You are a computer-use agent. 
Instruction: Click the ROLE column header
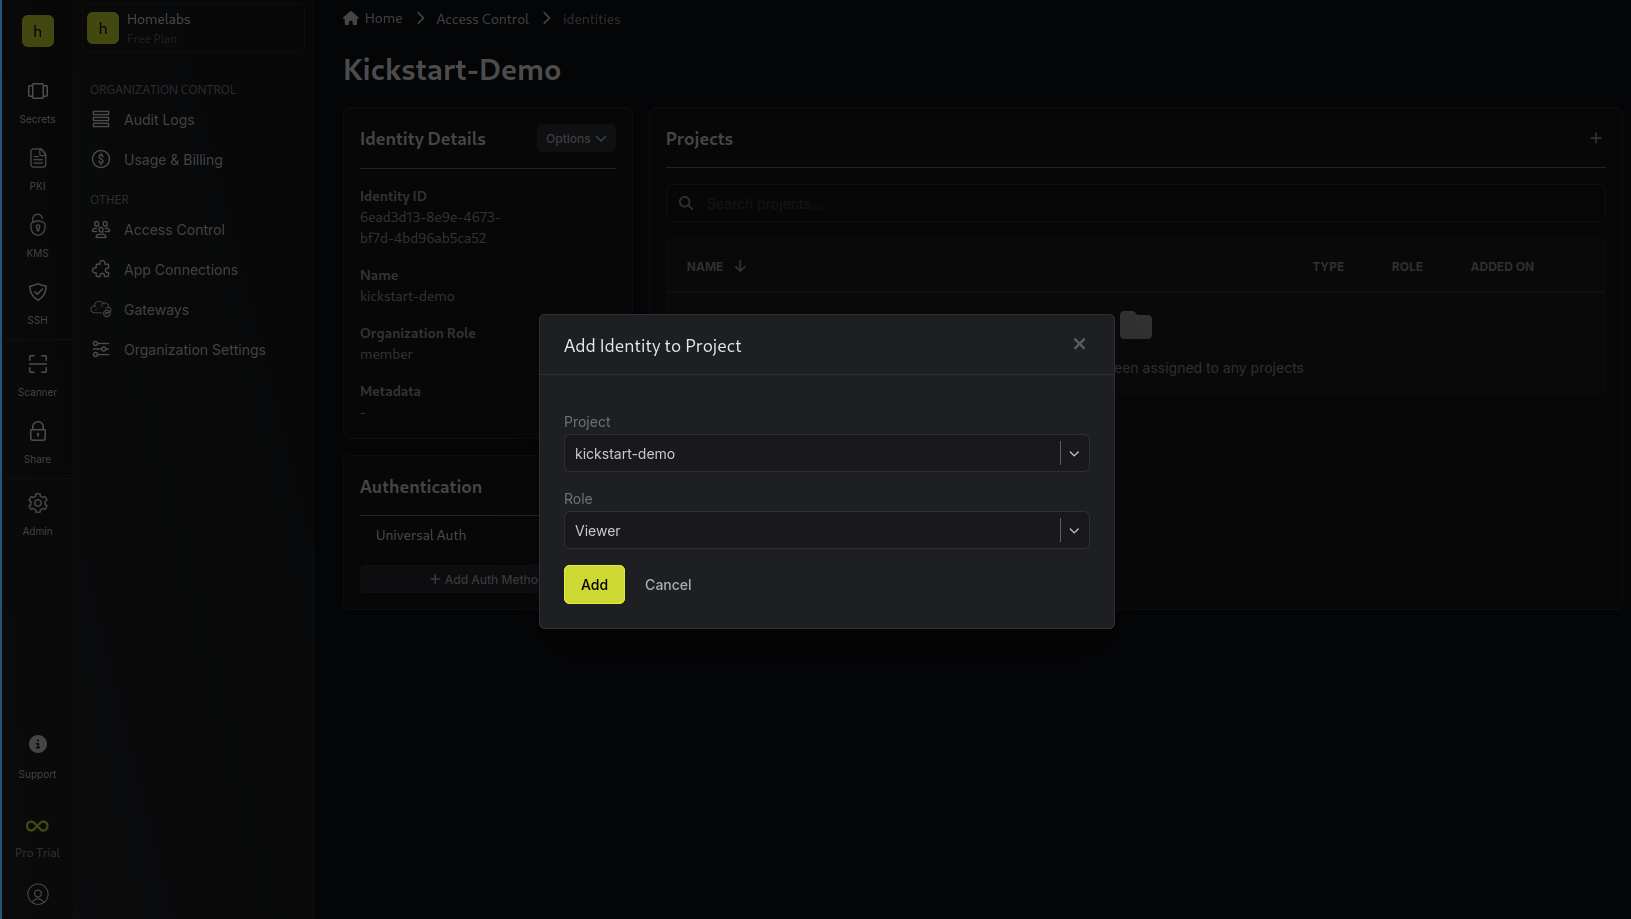[1407, 267]
